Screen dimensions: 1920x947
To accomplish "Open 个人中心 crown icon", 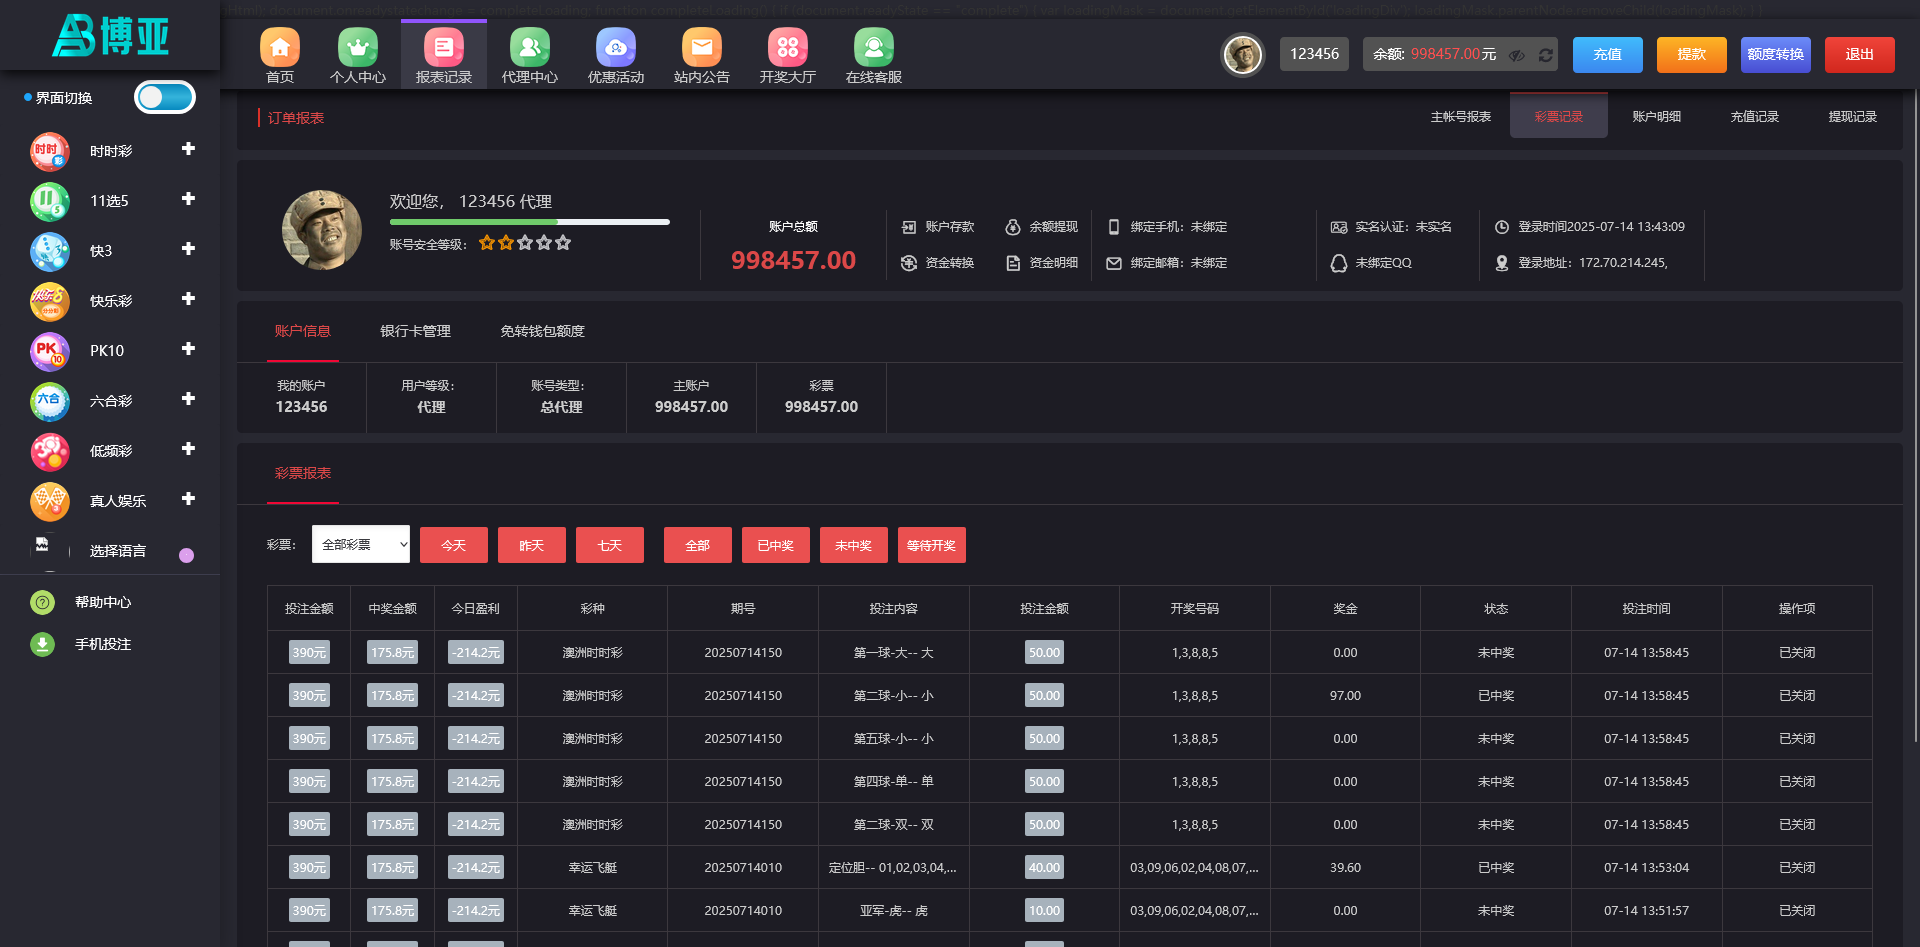I will click(358, 47).
